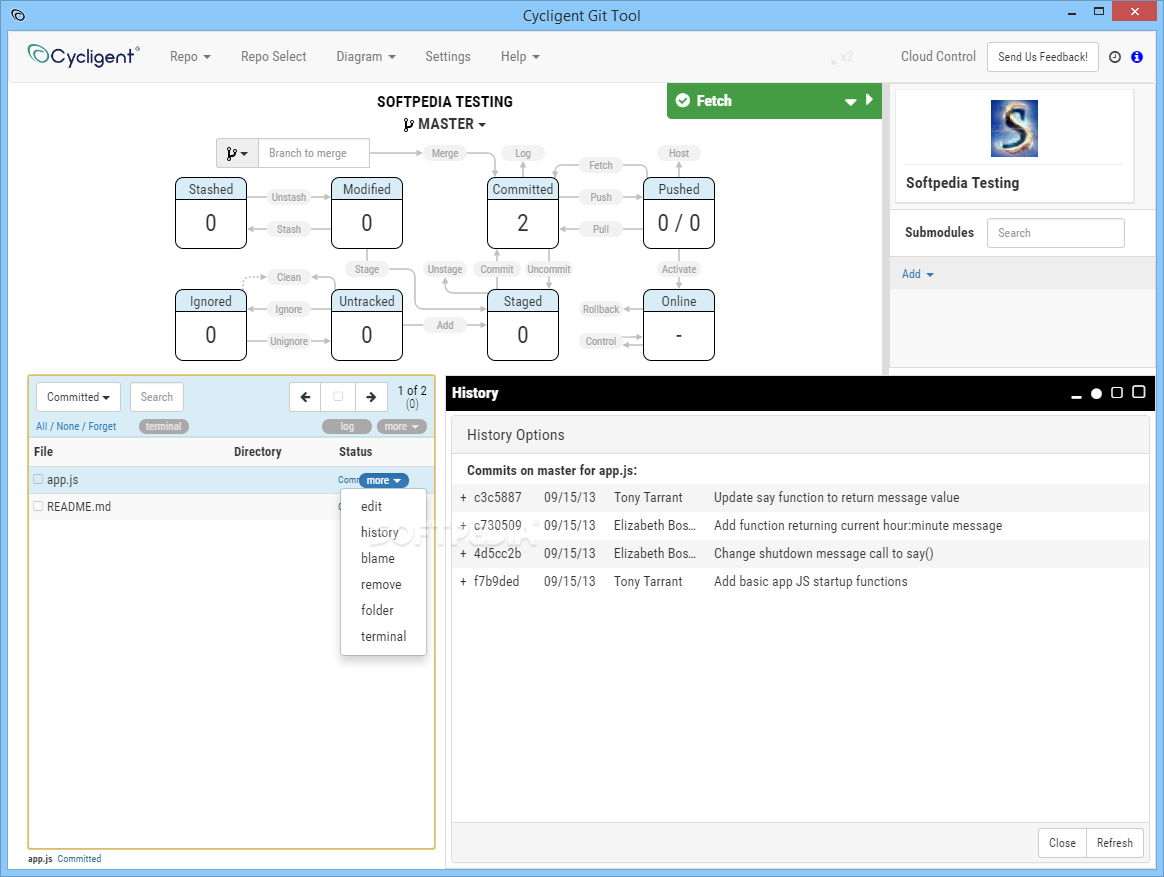Click the Fetch play arrow icon
The width and height of the screenshot is (1164, 877).
pos(869,100)
